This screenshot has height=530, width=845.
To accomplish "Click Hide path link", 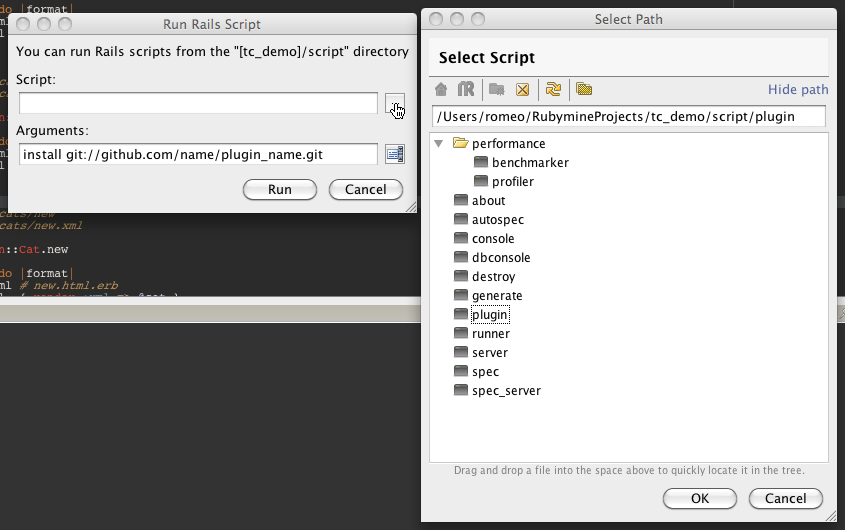I will coord(798,90).
